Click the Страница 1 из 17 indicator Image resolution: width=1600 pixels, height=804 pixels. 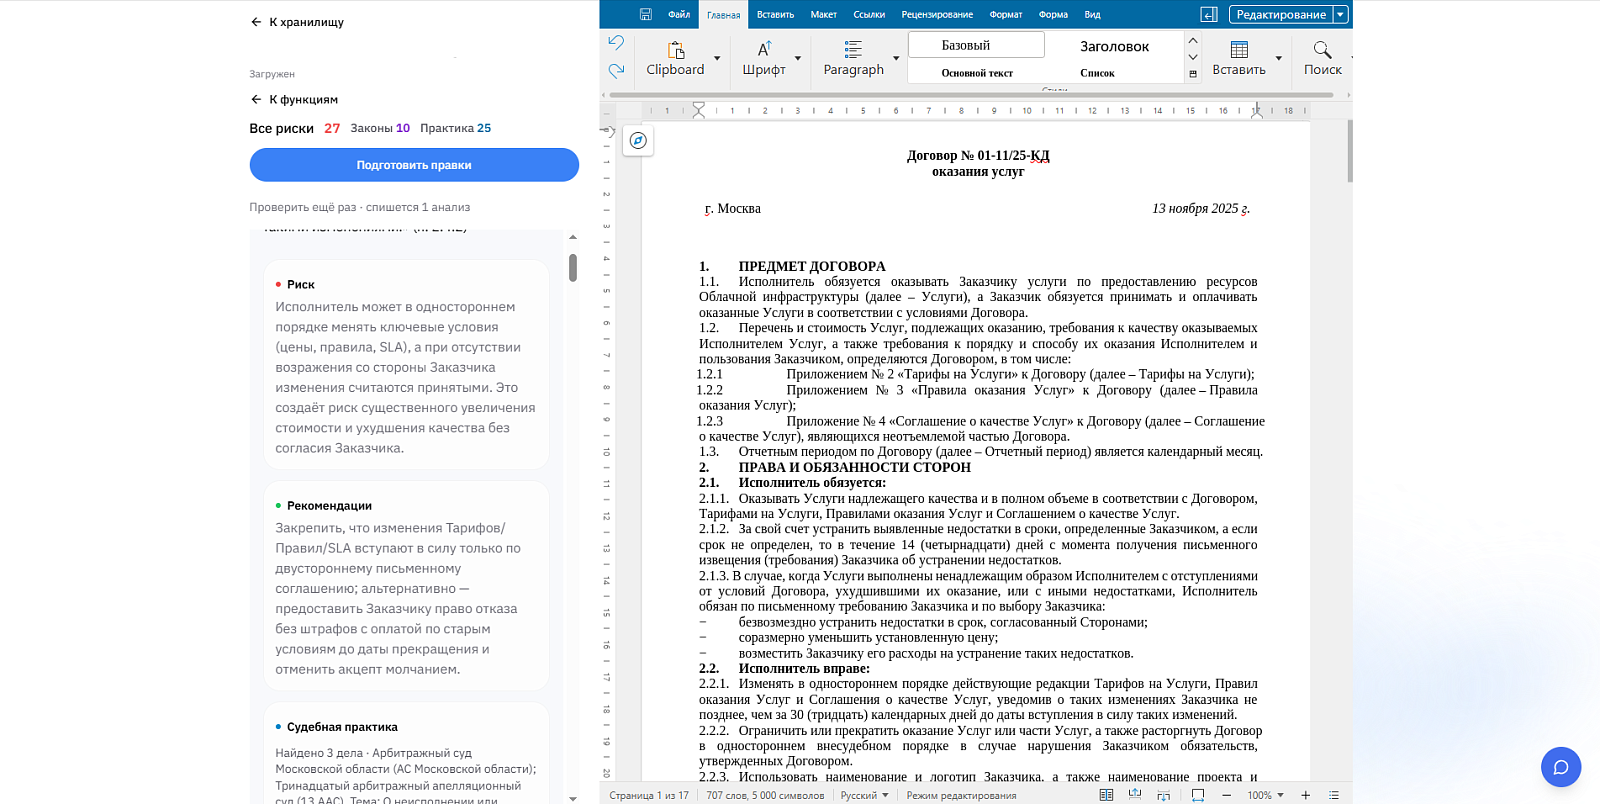(x=649, y=795)
